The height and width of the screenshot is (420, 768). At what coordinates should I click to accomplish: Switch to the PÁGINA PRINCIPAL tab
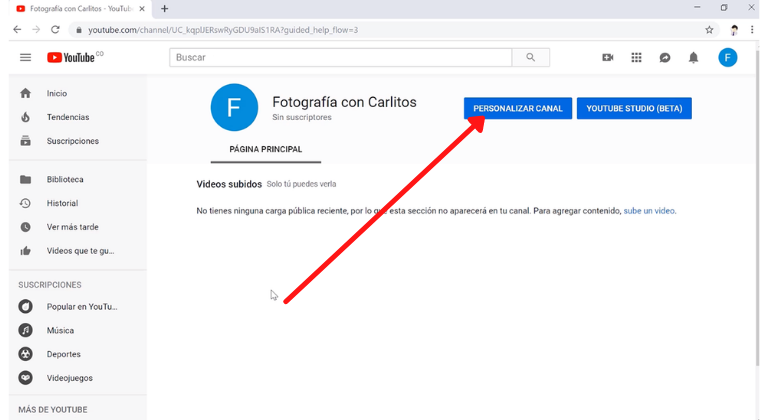tap(266, 149)
